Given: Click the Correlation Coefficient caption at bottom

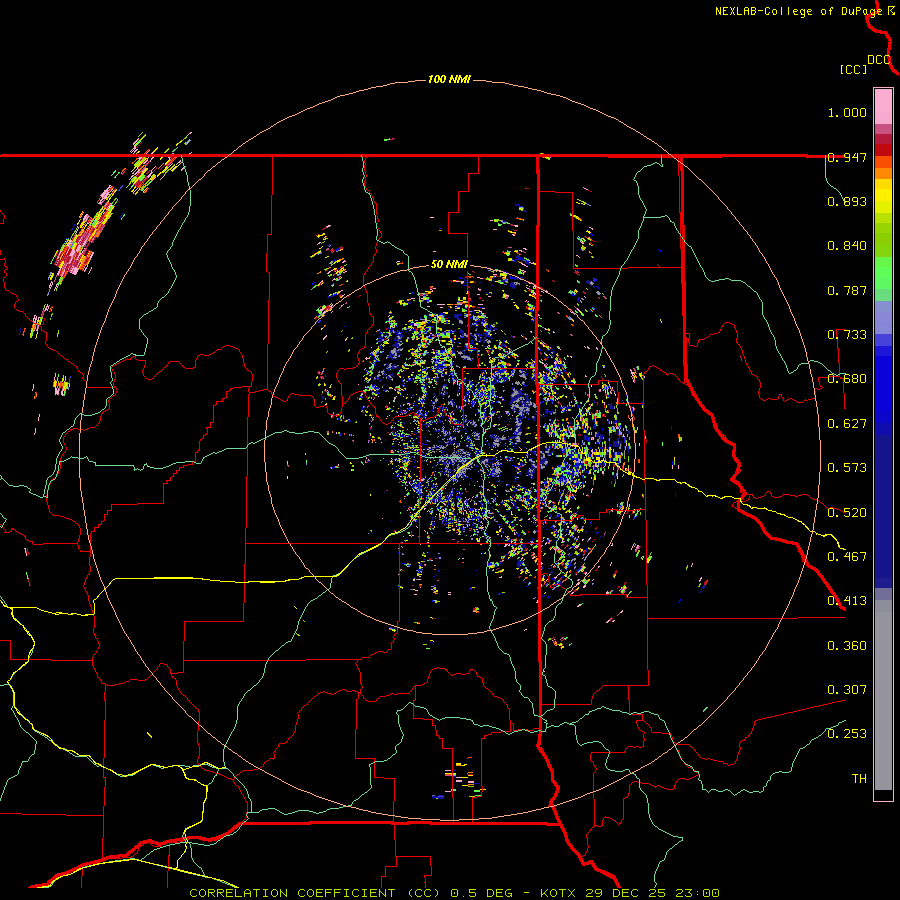Looking at the screenshot, I should click(x=454, y=893).
